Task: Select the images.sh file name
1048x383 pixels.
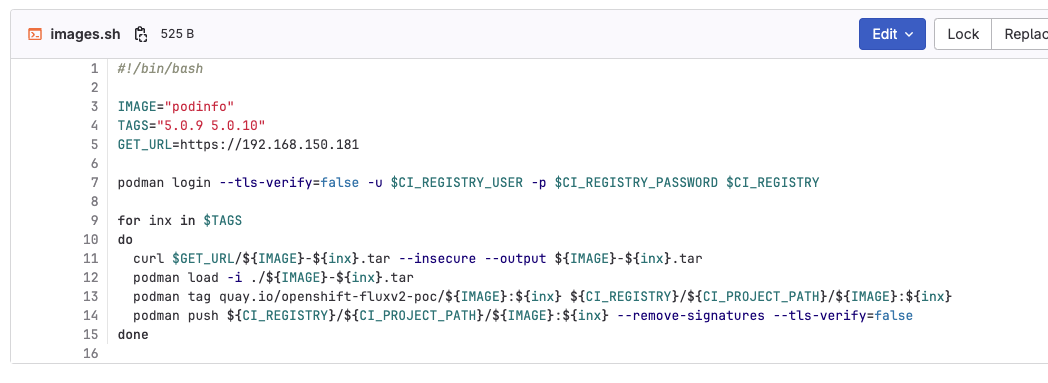Action: coord(86,34)
